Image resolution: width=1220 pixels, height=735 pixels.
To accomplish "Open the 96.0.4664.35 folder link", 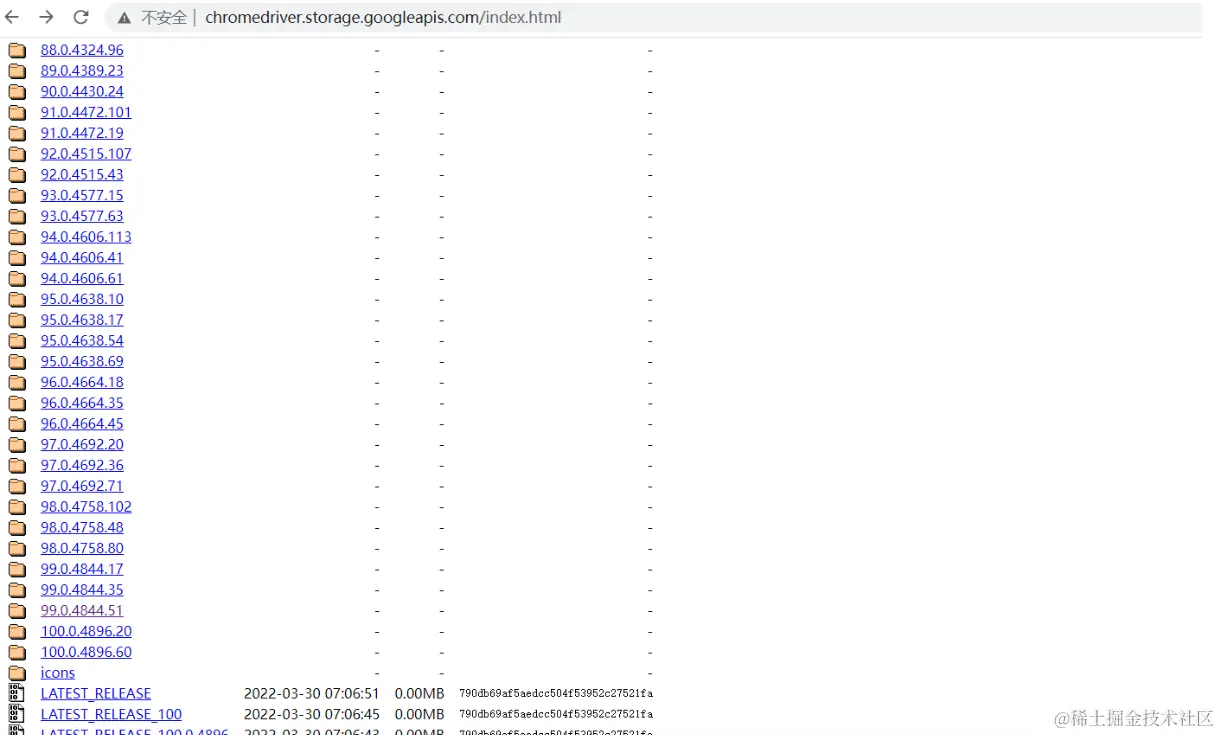I will (82, 403).
